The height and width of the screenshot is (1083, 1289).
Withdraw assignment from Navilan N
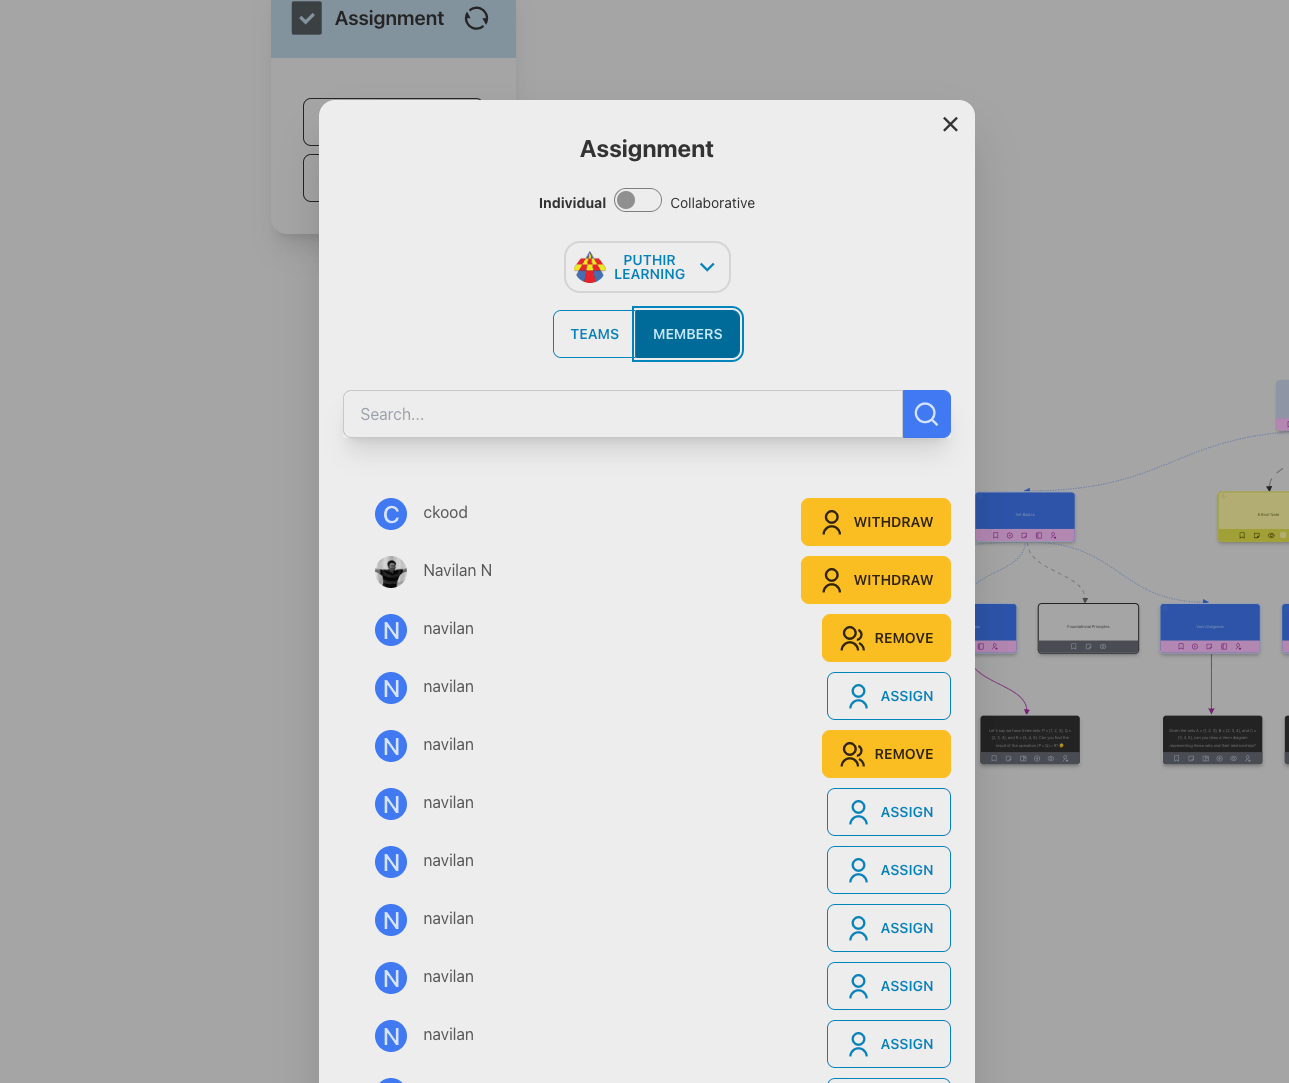pos(875,580)
